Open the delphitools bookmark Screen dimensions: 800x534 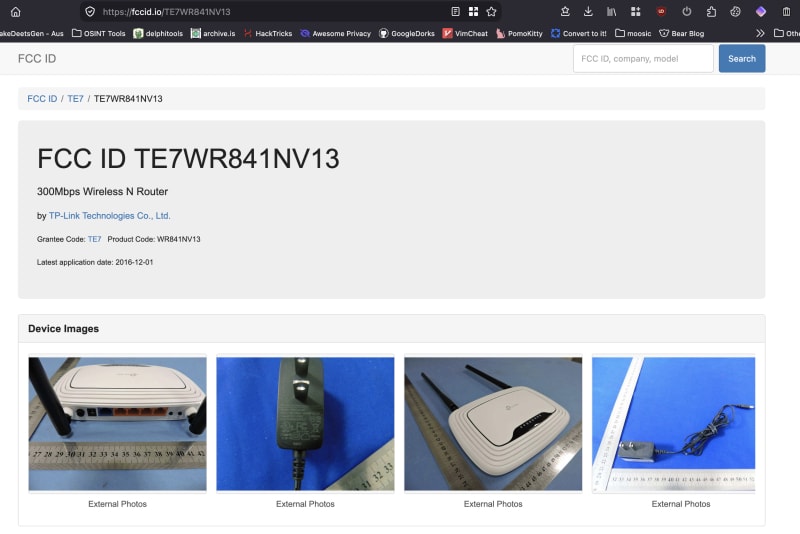point(158,33)
